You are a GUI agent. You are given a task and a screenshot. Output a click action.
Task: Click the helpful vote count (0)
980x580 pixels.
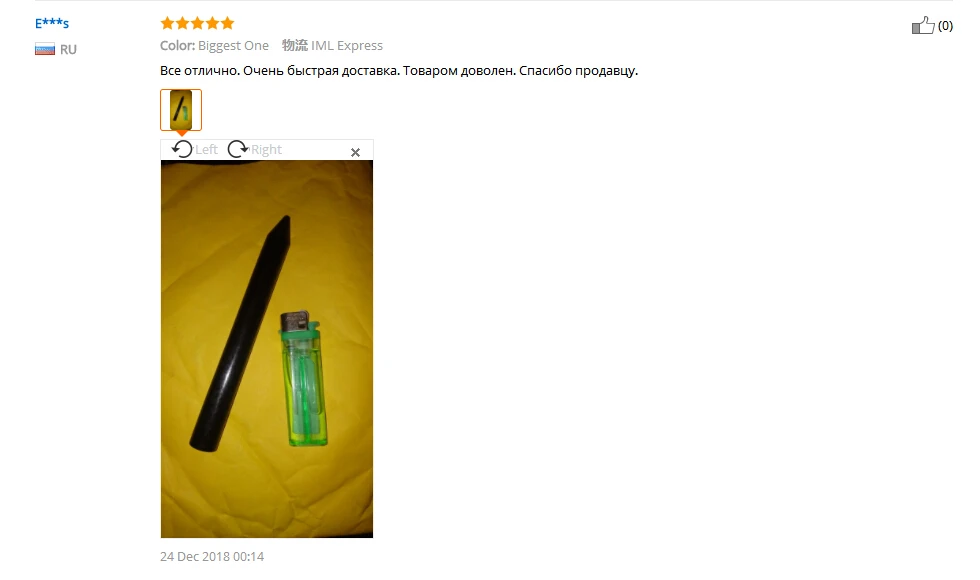945,26
